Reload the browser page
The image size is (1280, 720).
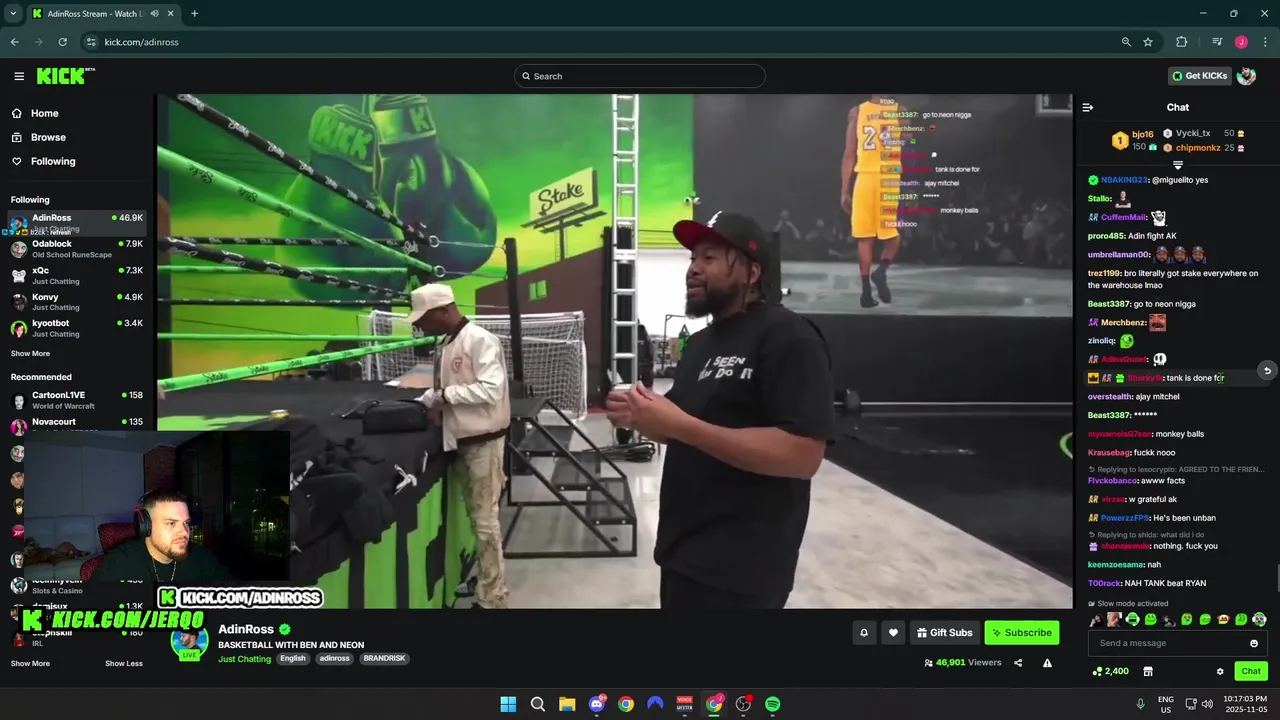coord(62,42)
